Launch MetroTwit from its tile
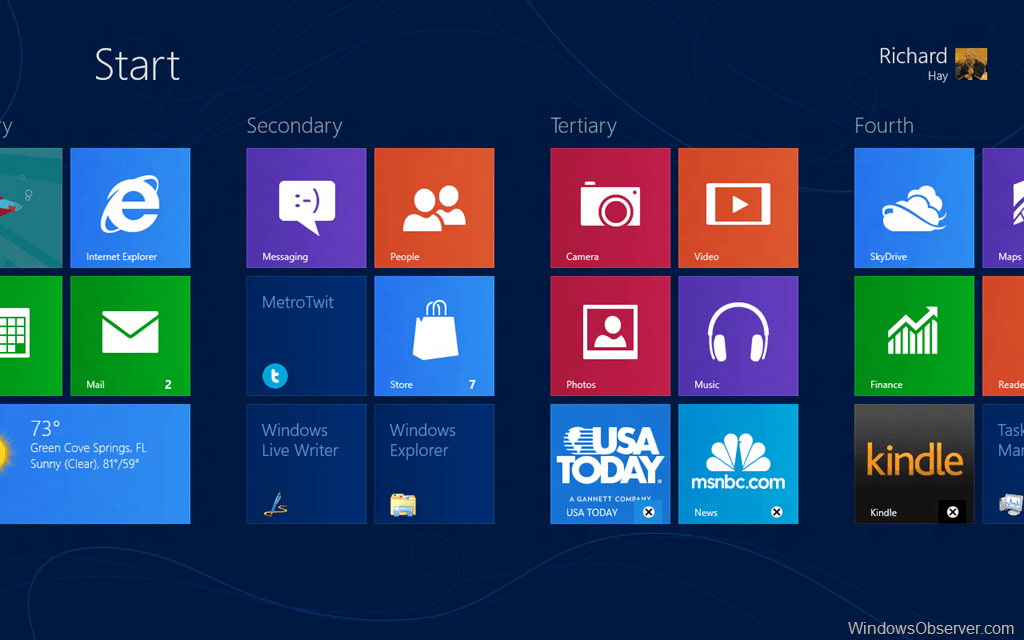1024x640 pixels. pos(306,336)
